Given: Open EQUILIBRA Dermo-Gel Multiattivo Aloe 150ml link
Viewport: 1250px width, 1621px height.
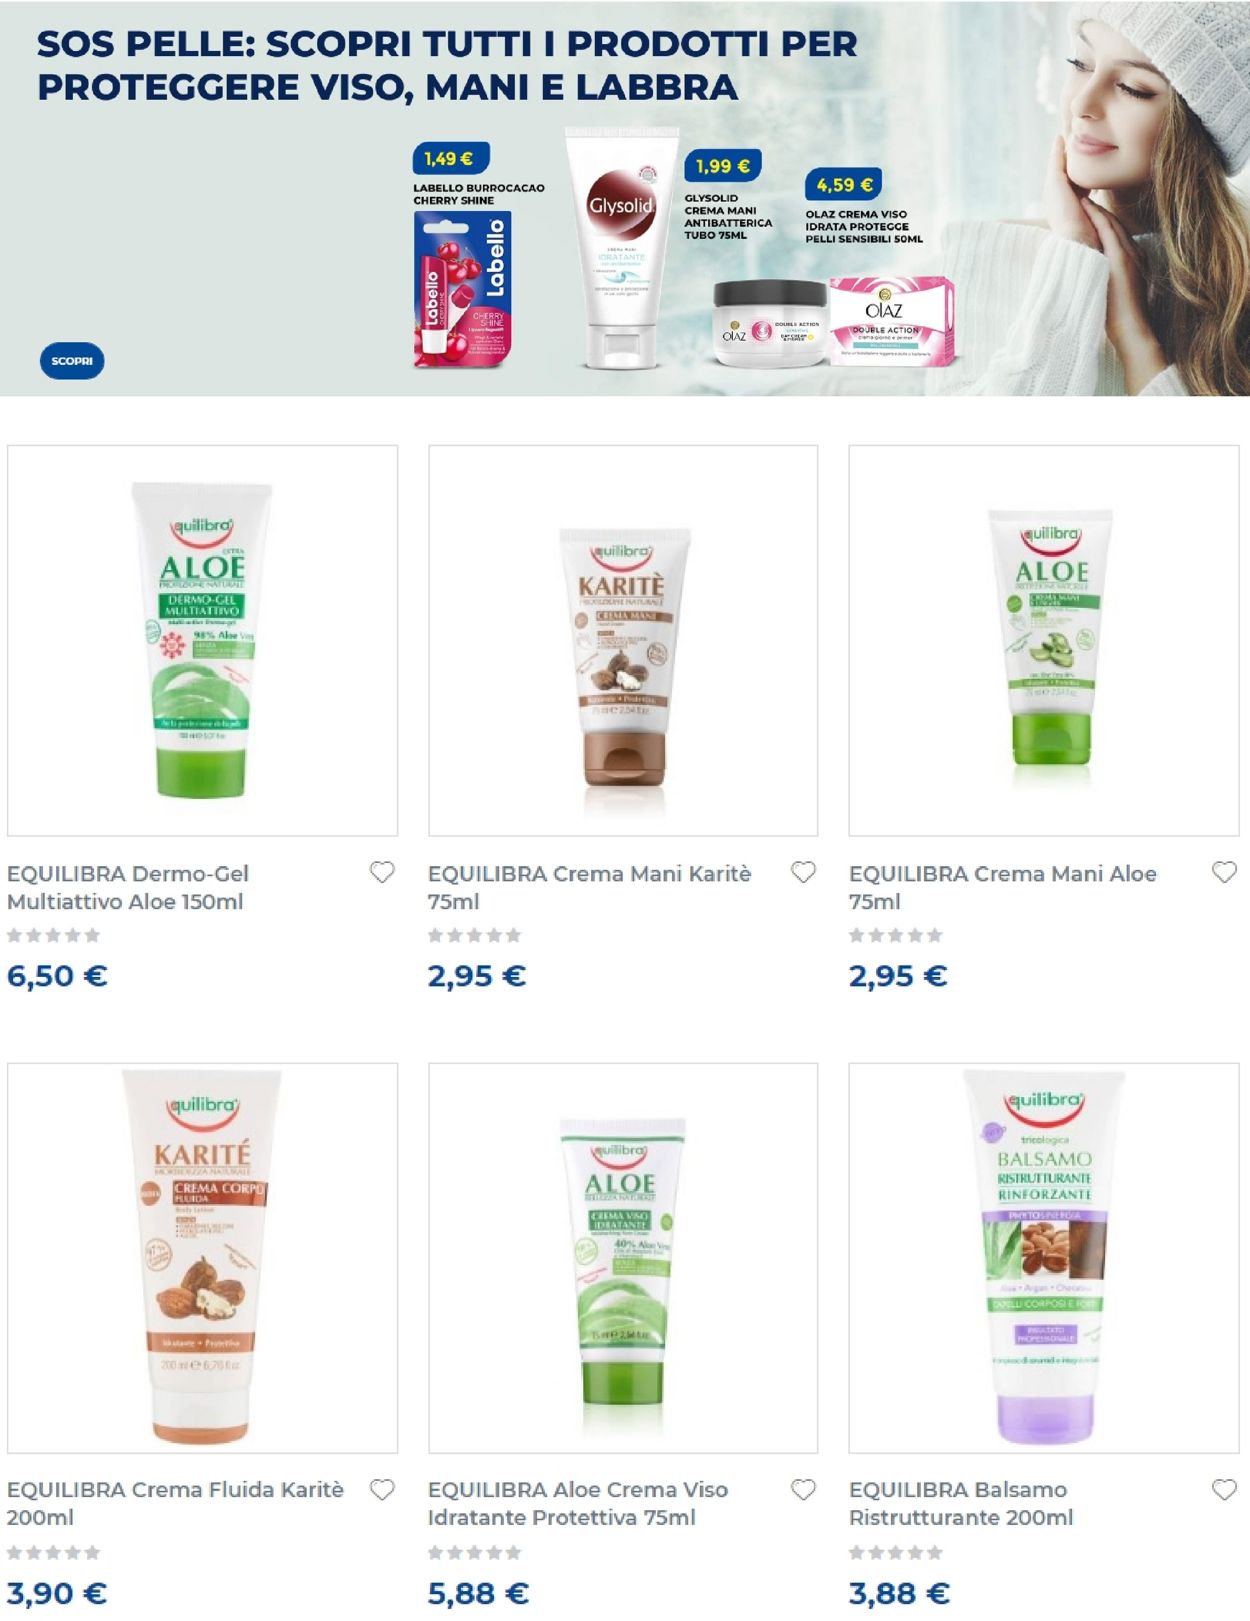Looking at the screenshot, I should coord(128,887).
